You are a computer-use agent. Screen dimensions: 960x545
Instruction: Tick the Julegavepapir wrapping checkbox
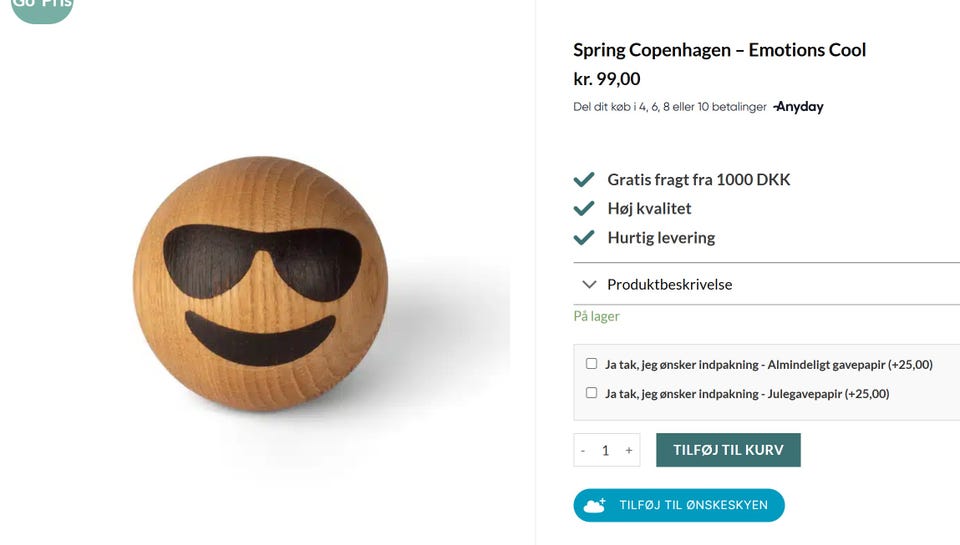[591, 393]
